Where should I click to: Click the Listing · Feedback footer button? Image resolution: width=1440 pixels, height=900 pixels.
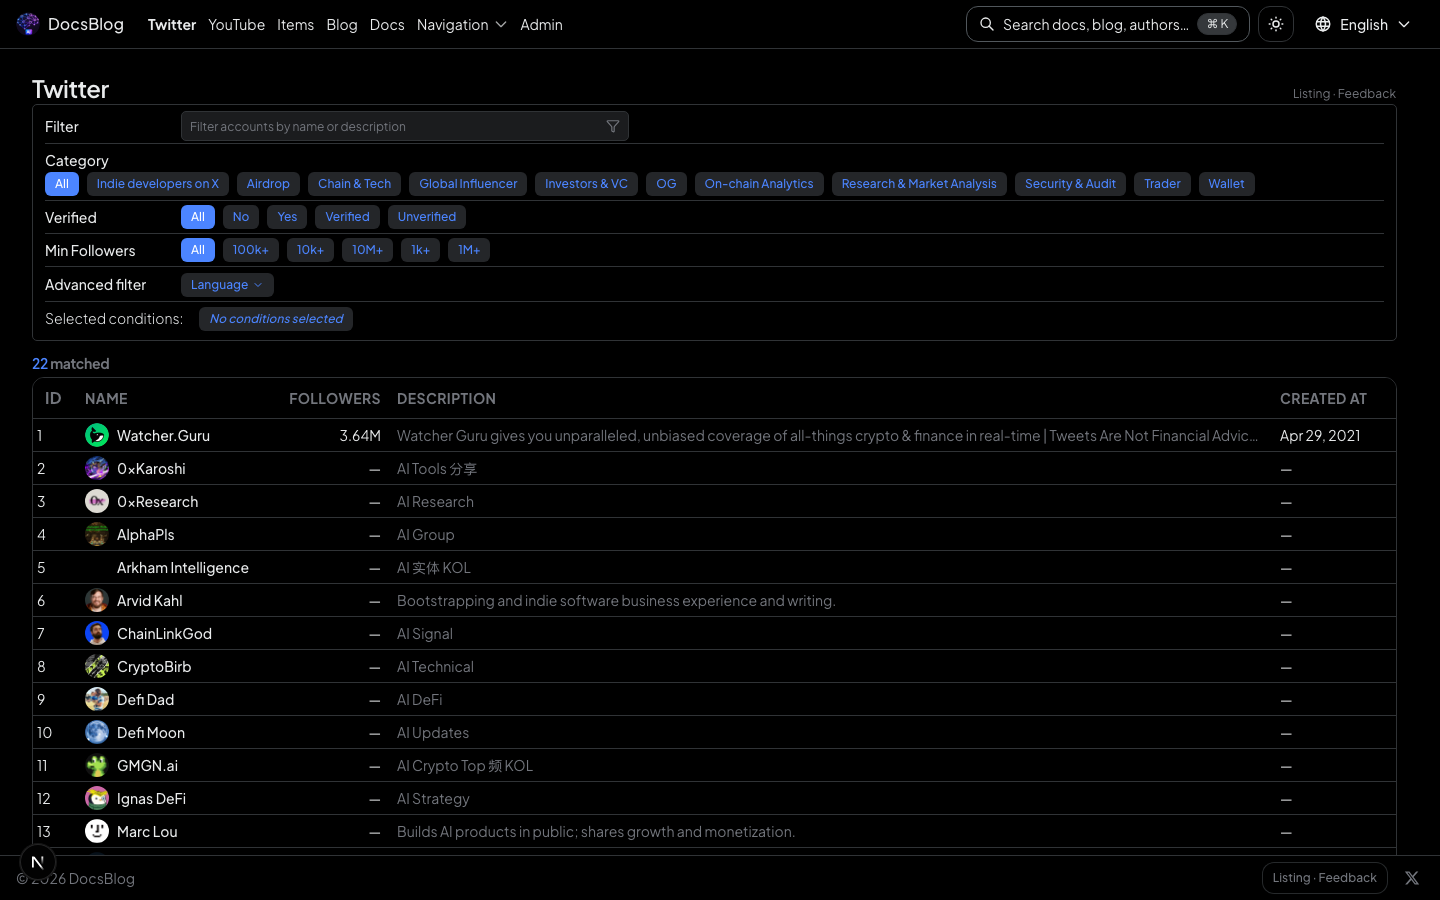1324,878
